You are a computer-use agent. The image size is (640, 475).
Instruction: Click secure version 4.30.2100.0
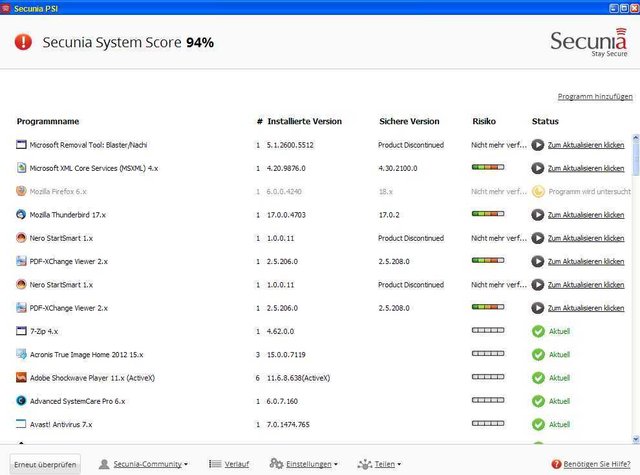398,168
